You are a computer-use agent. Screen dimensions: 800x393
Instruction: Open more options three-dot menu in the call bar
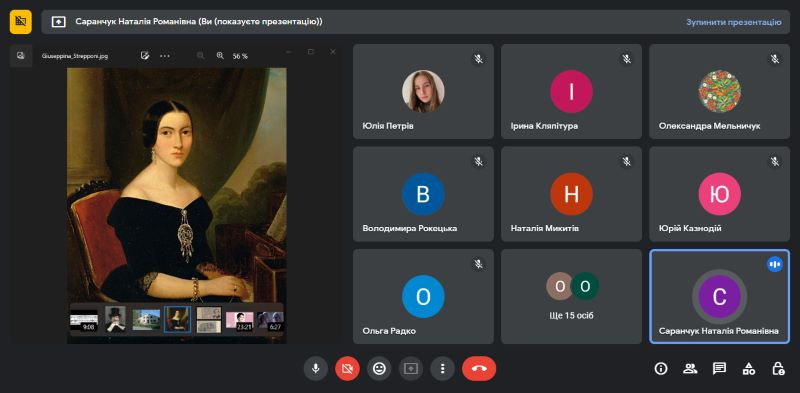(x=442, y=369)
